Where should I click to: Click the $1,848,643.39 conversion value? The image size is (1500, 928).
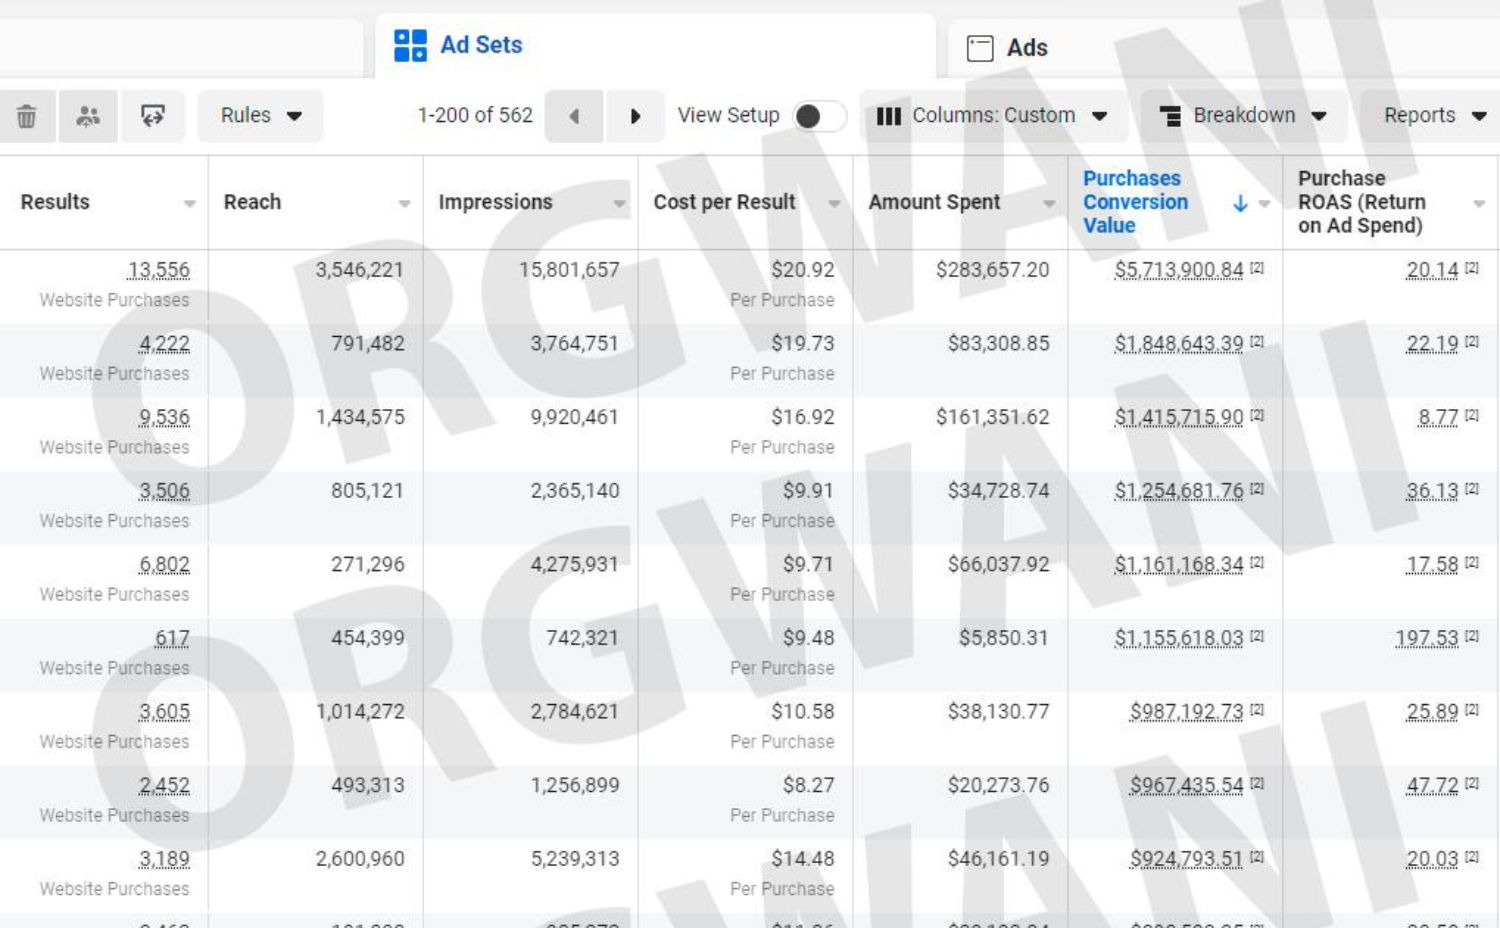(x=1179, y=344)
